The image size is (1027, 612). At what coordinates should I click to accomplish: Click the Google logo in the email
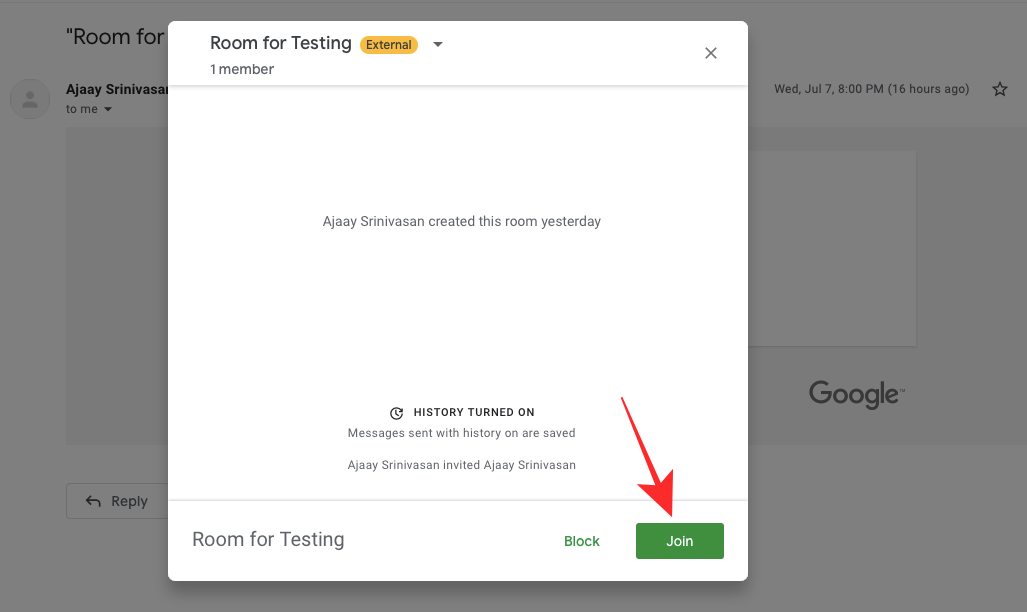pos(856,393)
